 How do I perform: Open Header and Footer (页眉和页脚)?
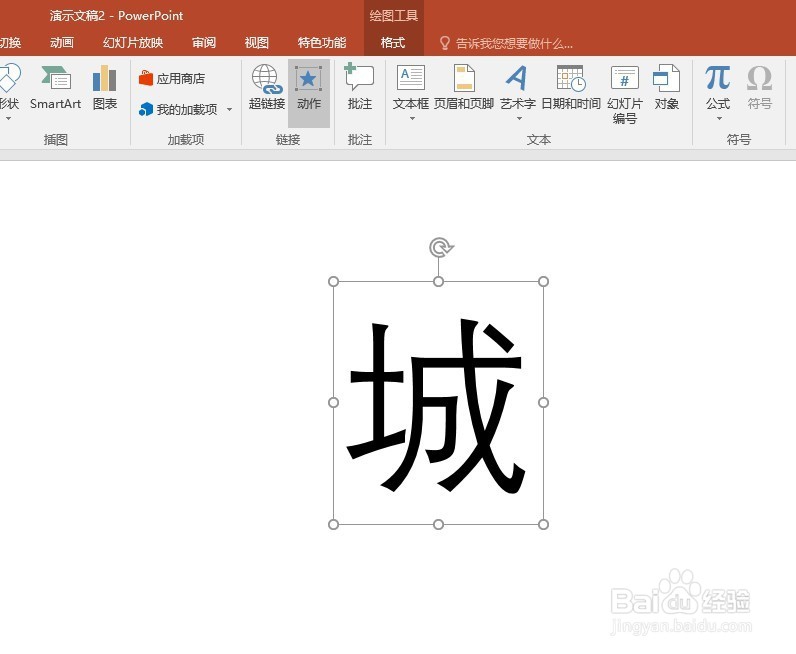(463, 87)
